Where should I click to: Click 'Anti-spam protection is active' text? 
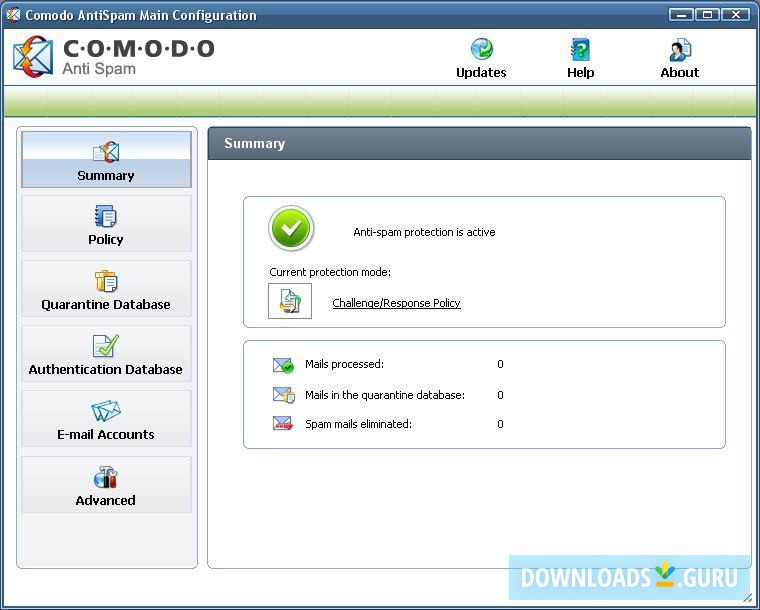click(424, 232)
